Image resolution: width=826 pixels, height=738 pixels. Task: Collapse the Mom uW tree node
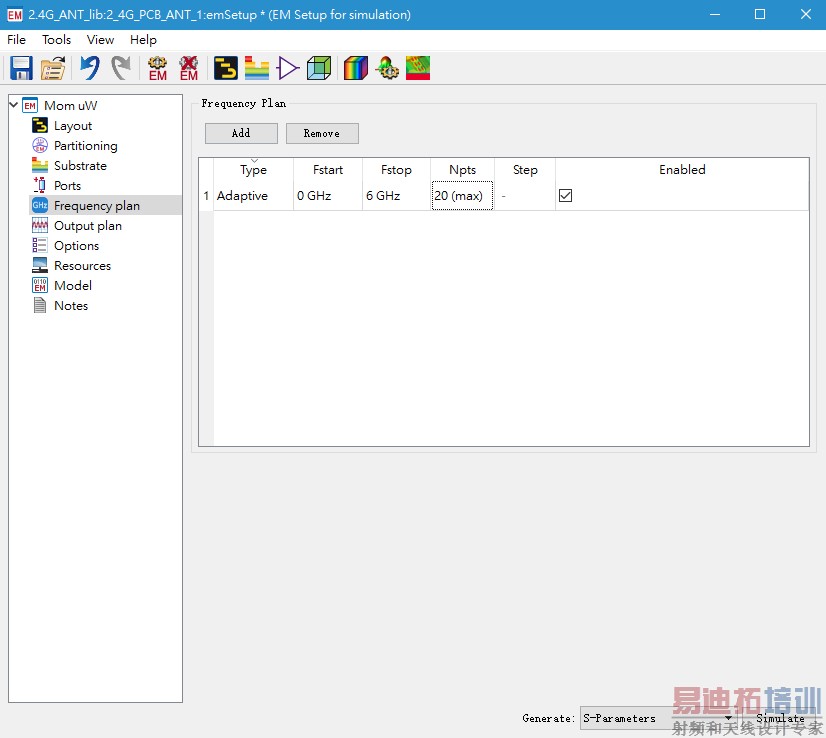(x=14, y=105)
